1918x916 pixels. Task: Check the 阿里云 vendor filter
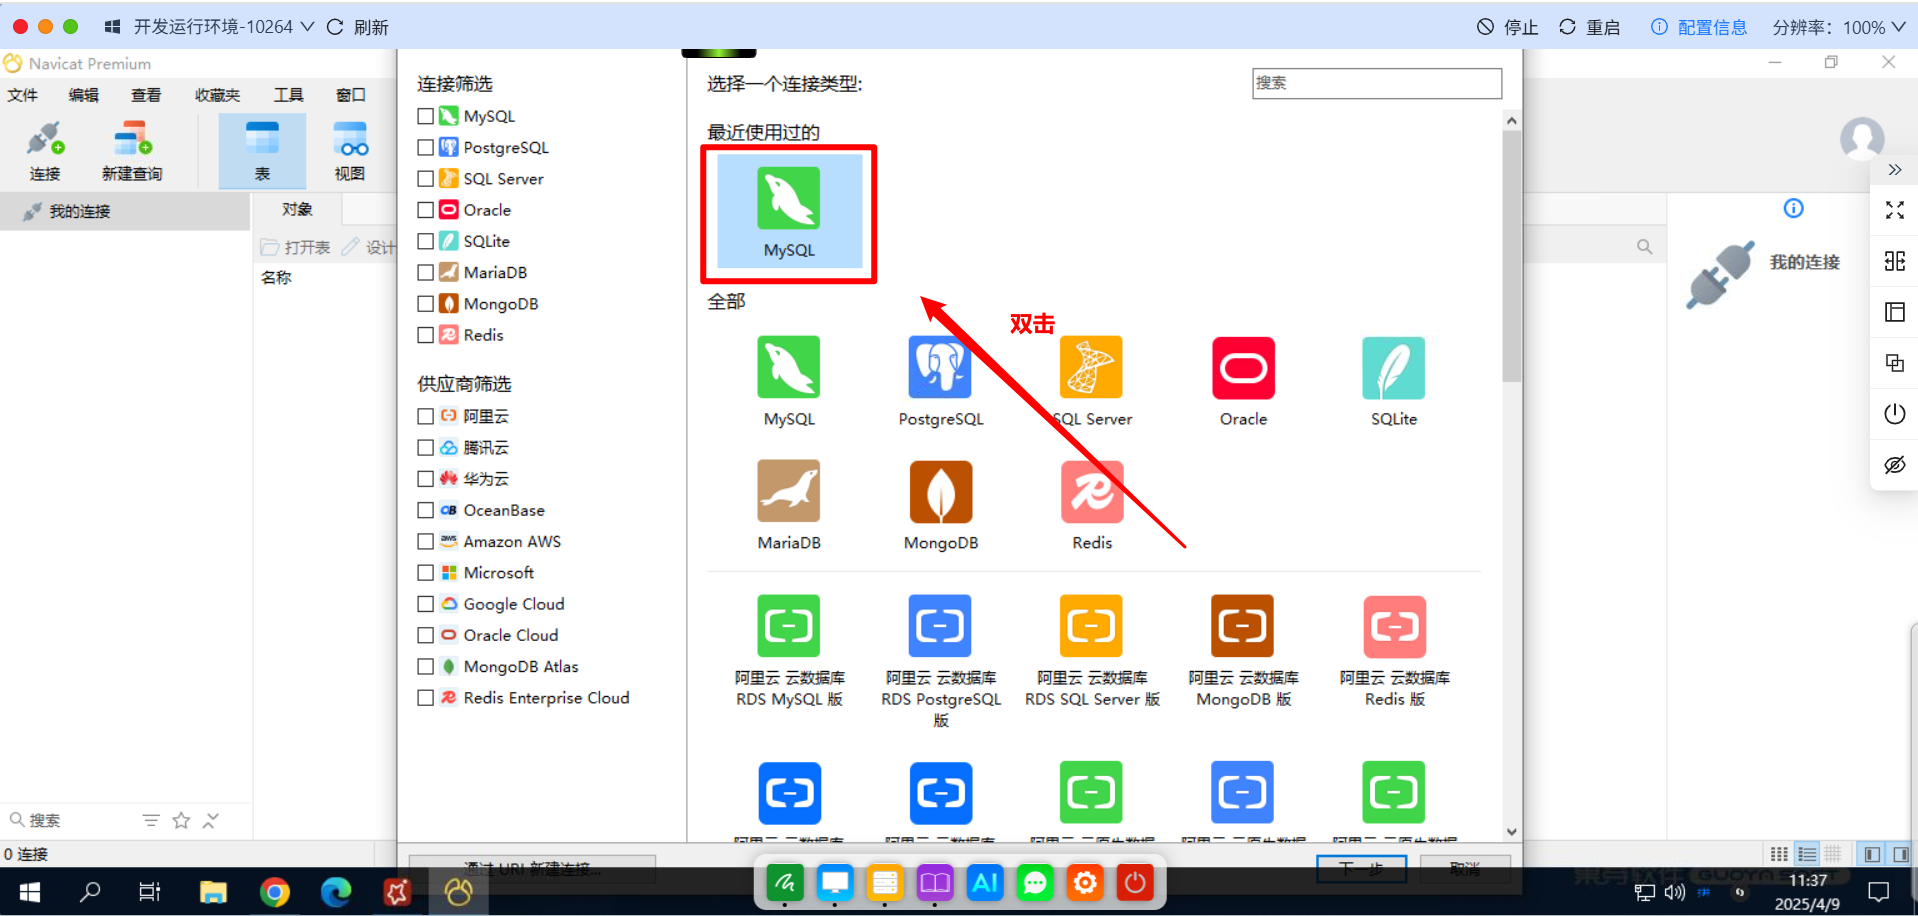point(425,416)
